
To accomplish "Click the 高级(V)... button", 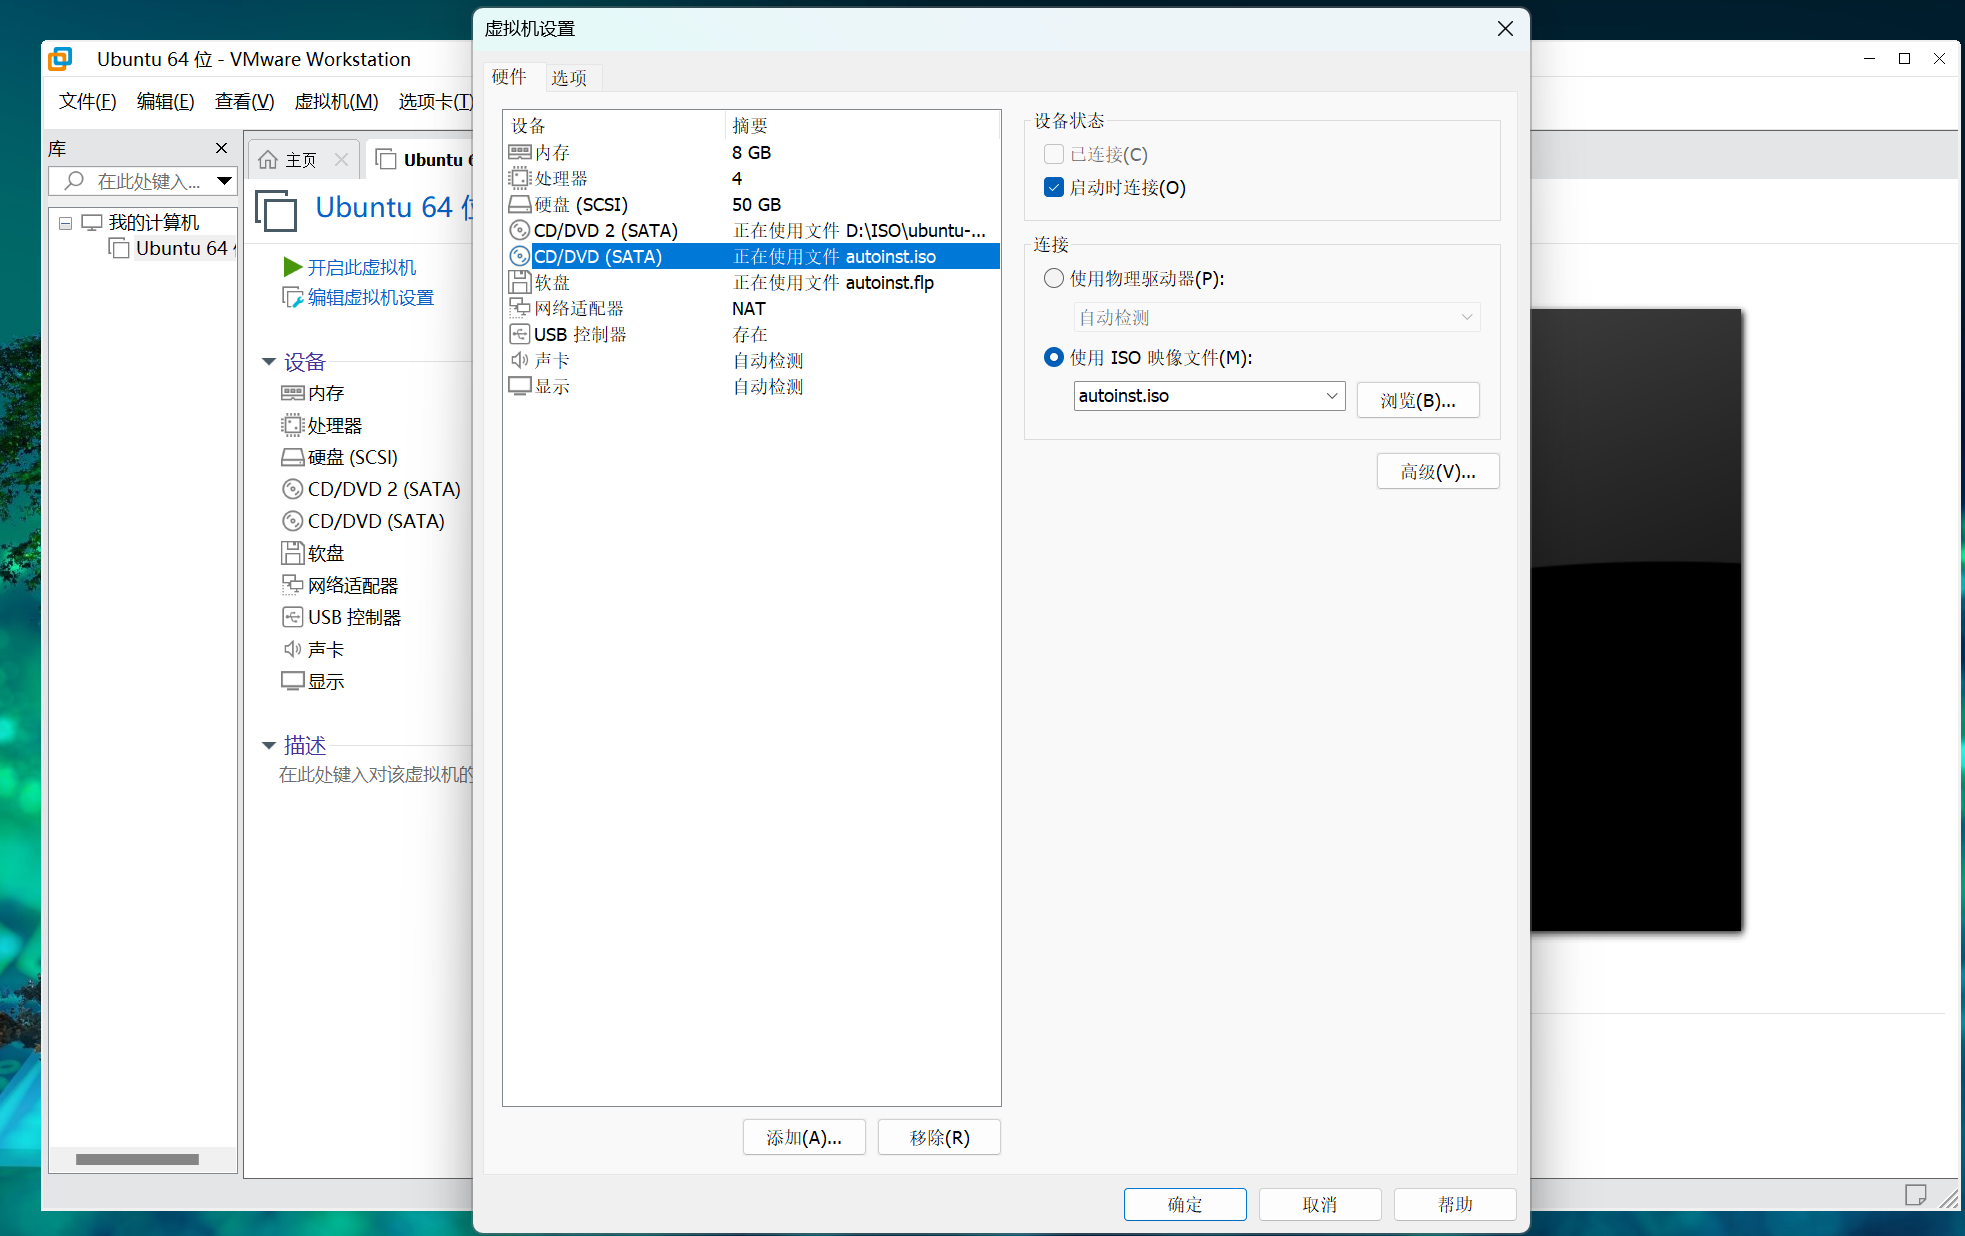I will [x=1438, y=471].
